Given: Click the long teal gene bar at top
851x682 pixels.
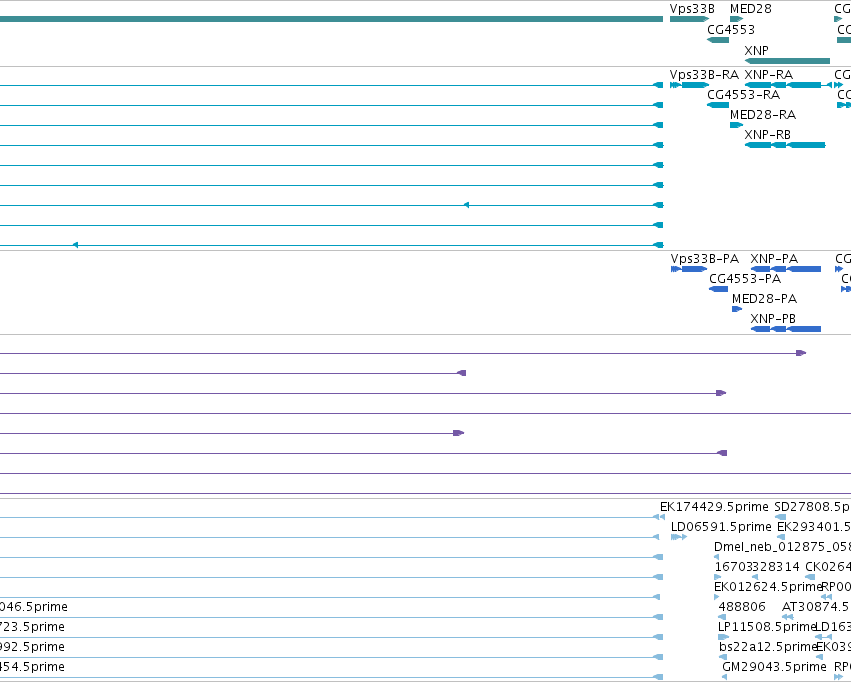Looking at the screenshot, I should coord(331,19).
